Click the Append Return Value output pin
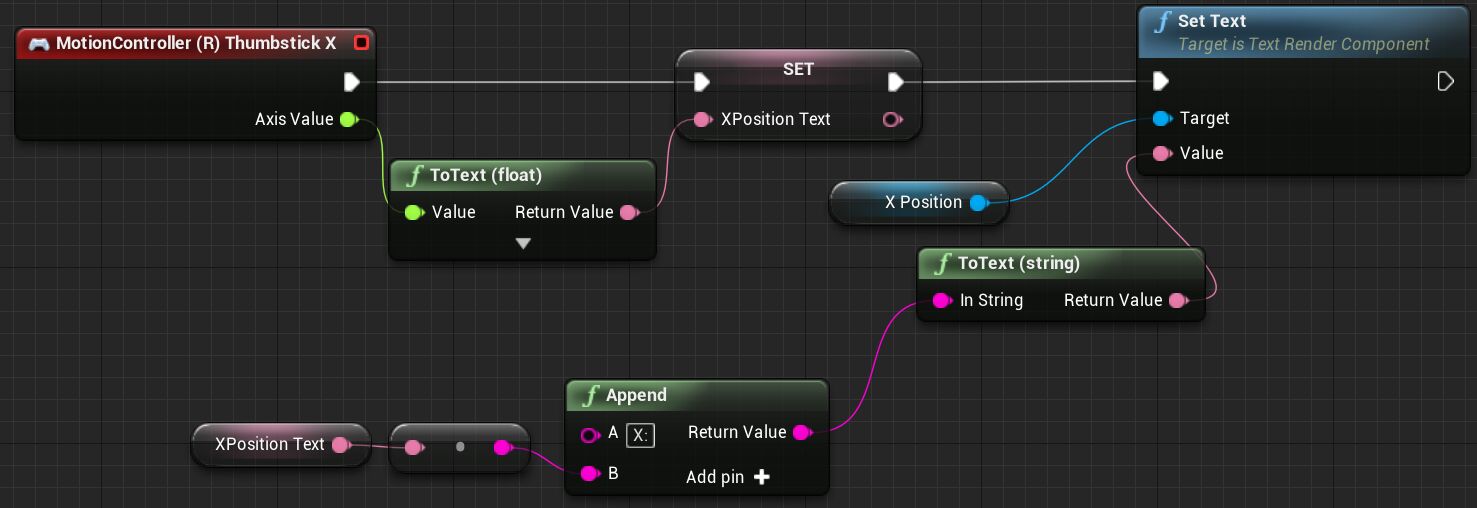The height and width of the screenshot is (508, 1477). point(801,432)
